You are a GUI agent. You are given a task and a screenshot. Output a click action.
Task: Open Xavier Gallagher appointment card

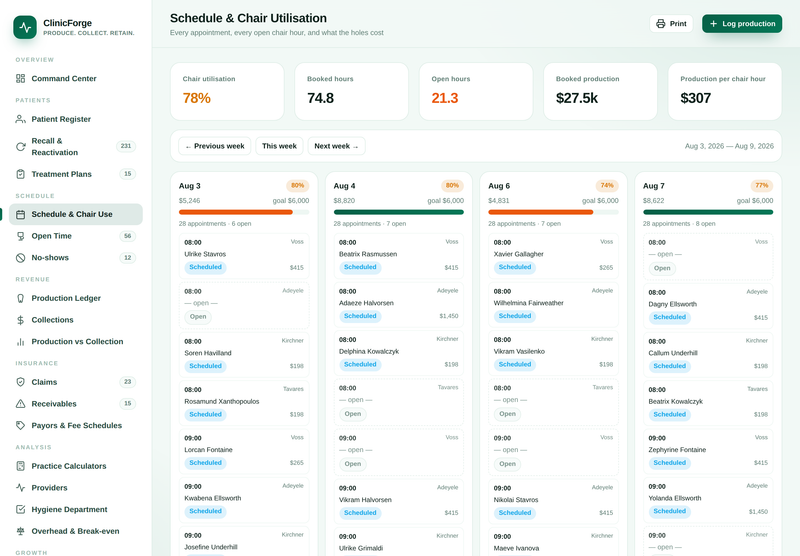[553, 255]
